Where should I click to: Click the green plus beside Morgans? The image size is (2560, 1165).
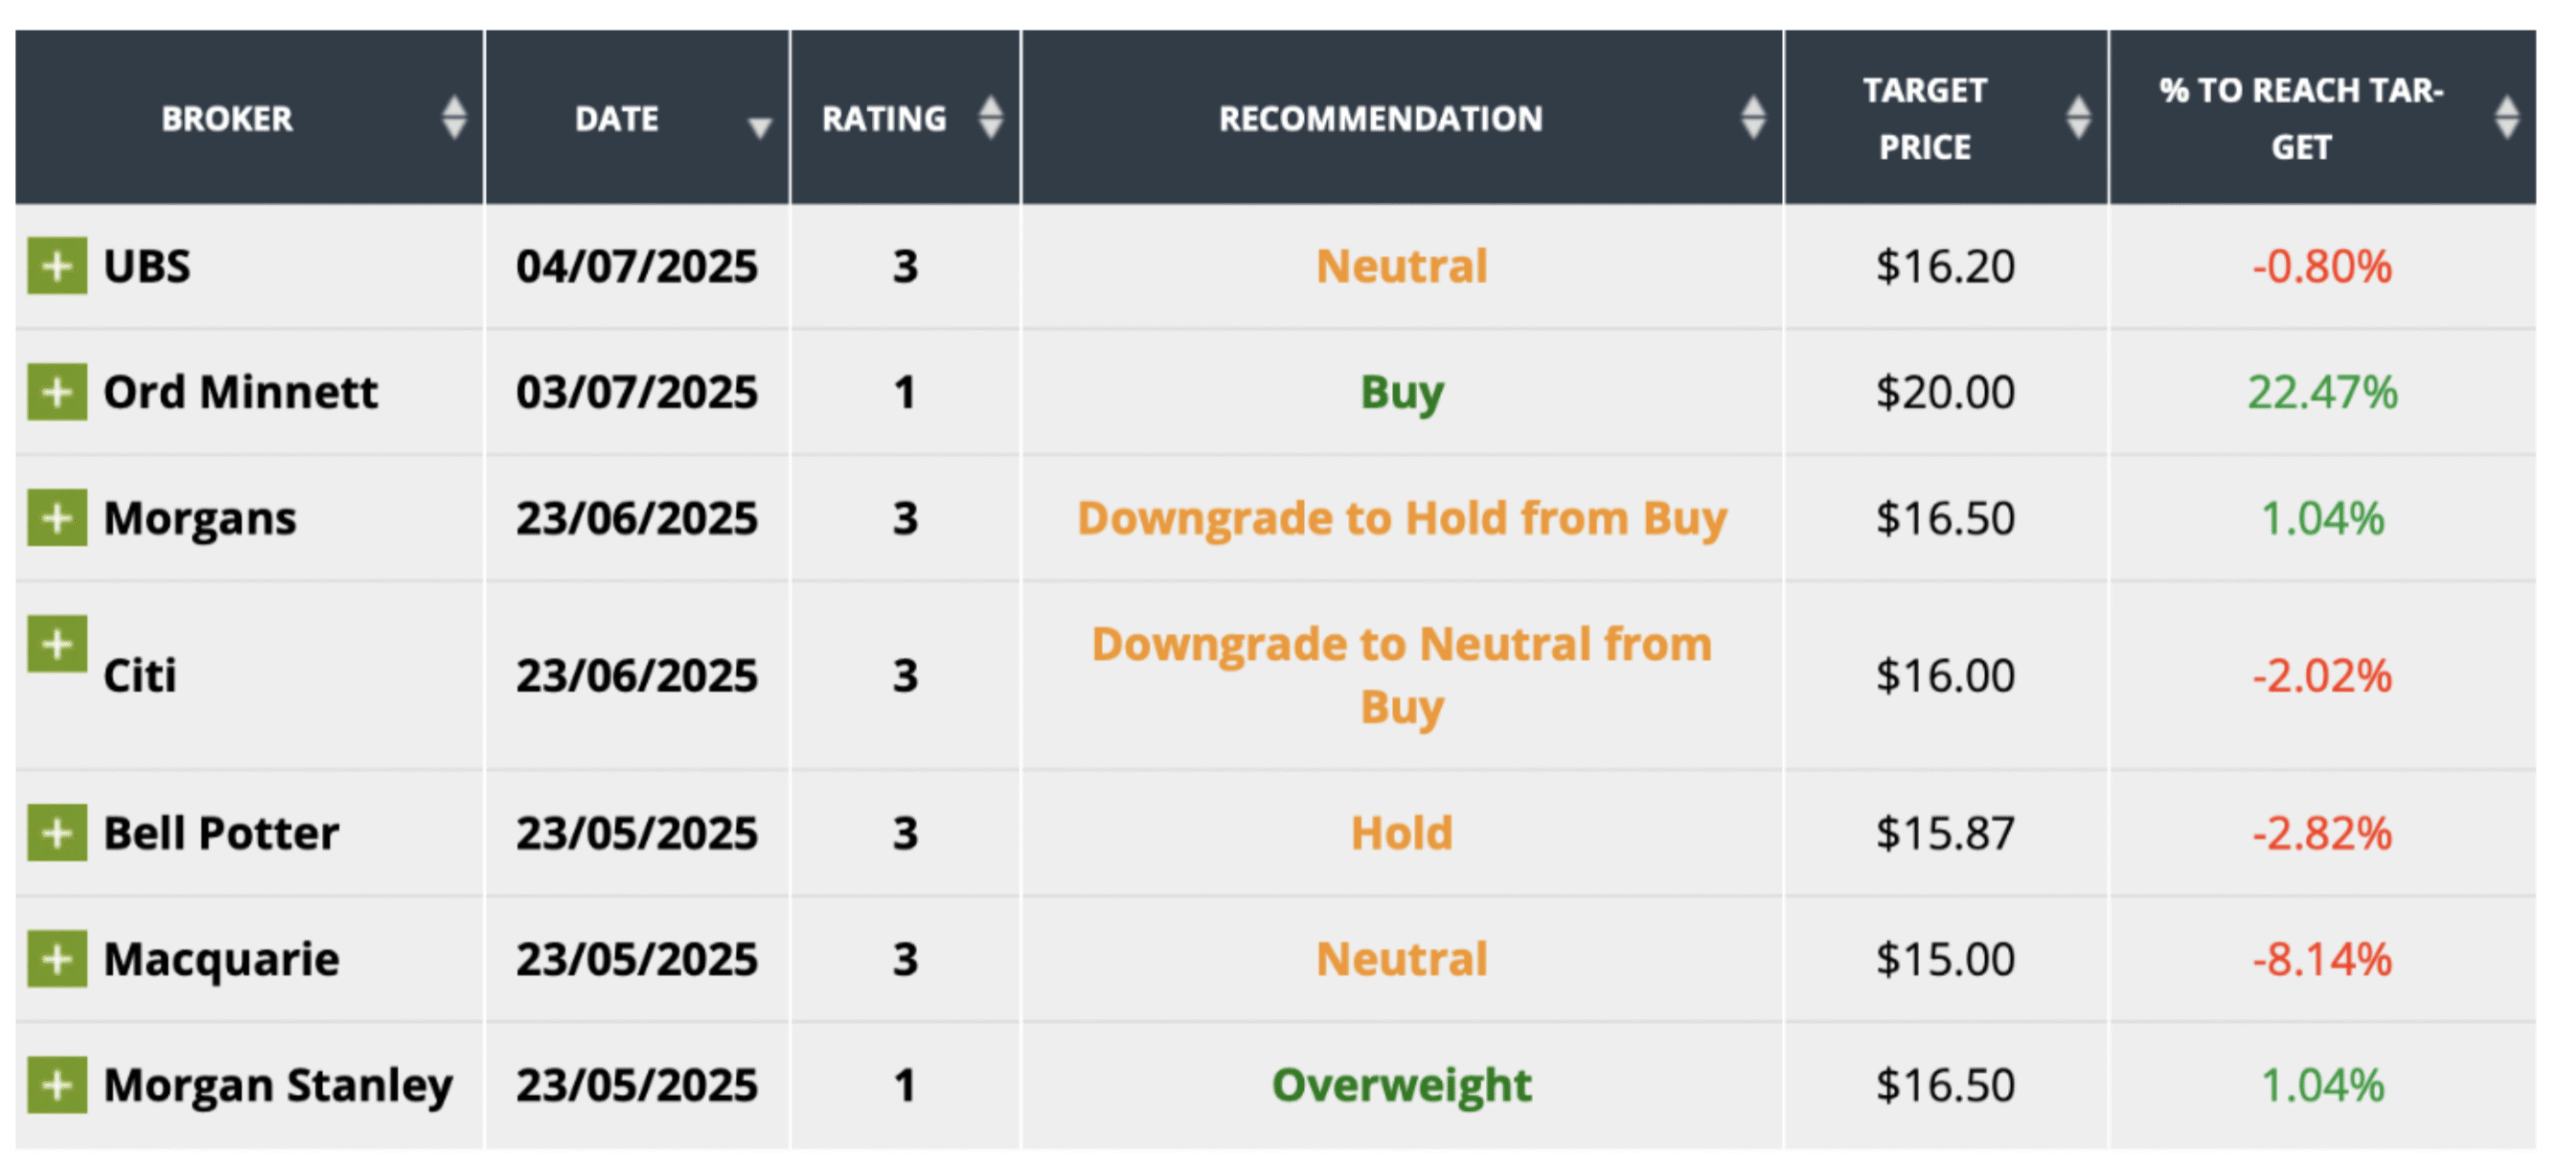click(x=57, y=518)
